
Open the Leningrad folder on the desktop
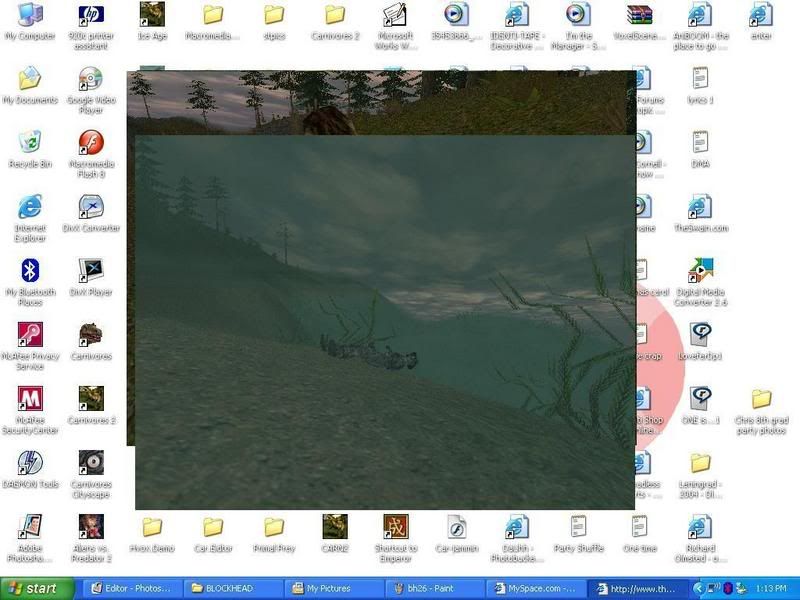pos(700,463)
